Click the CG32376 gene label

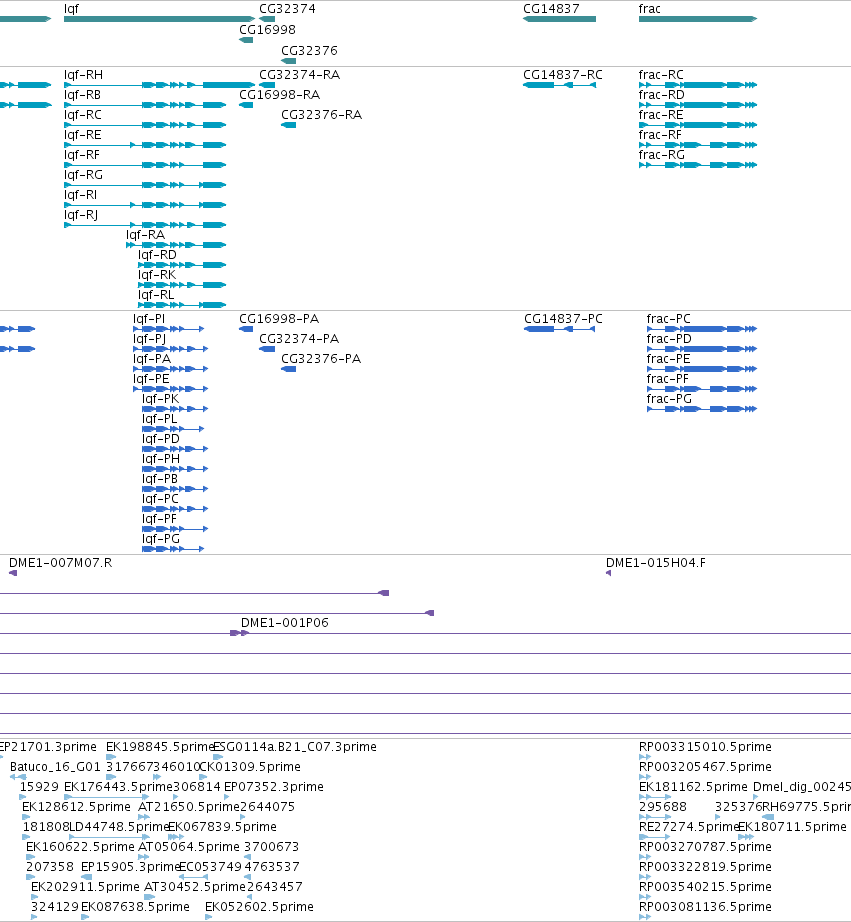309,51
